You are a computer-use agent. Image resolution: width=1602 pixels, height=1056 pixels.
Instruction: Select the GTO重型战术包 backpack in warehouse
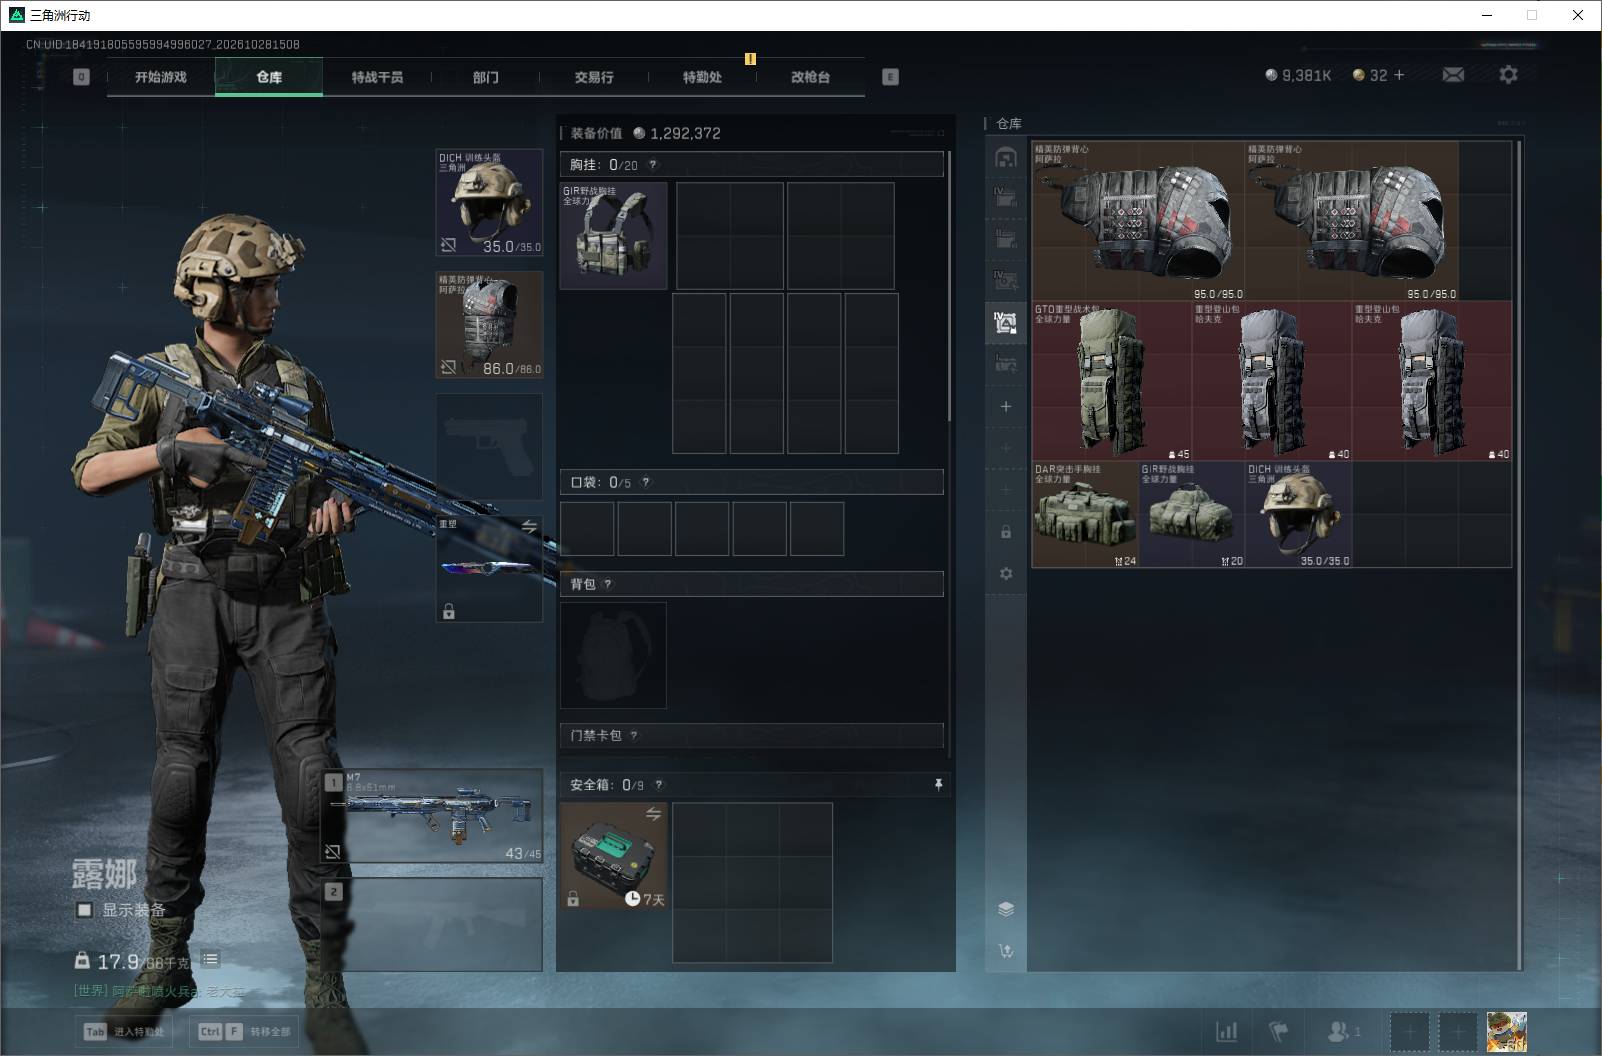1112,381
